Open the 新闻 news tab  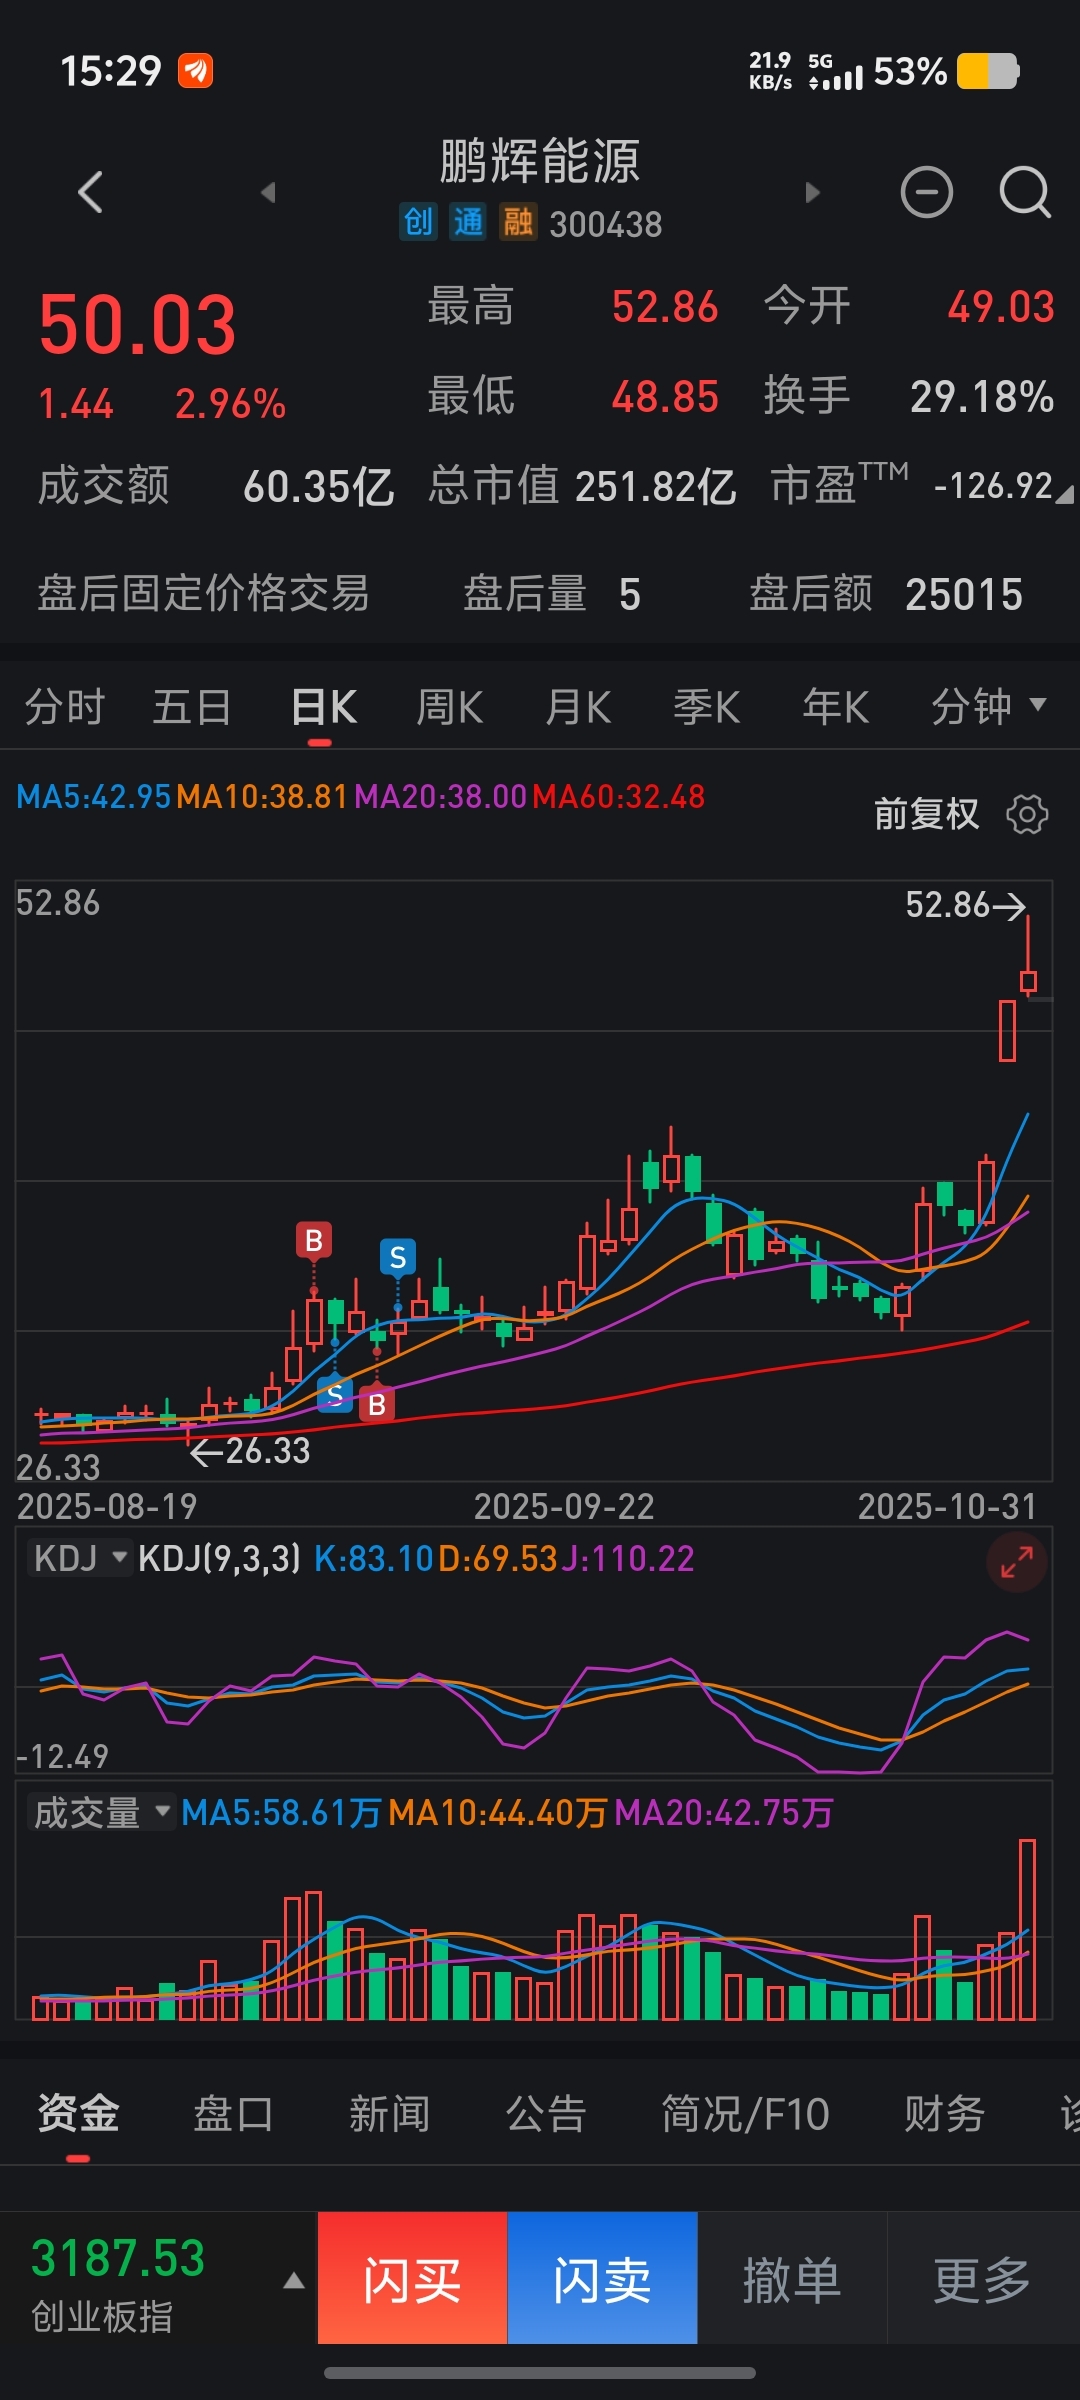(x=389, y=2113)
